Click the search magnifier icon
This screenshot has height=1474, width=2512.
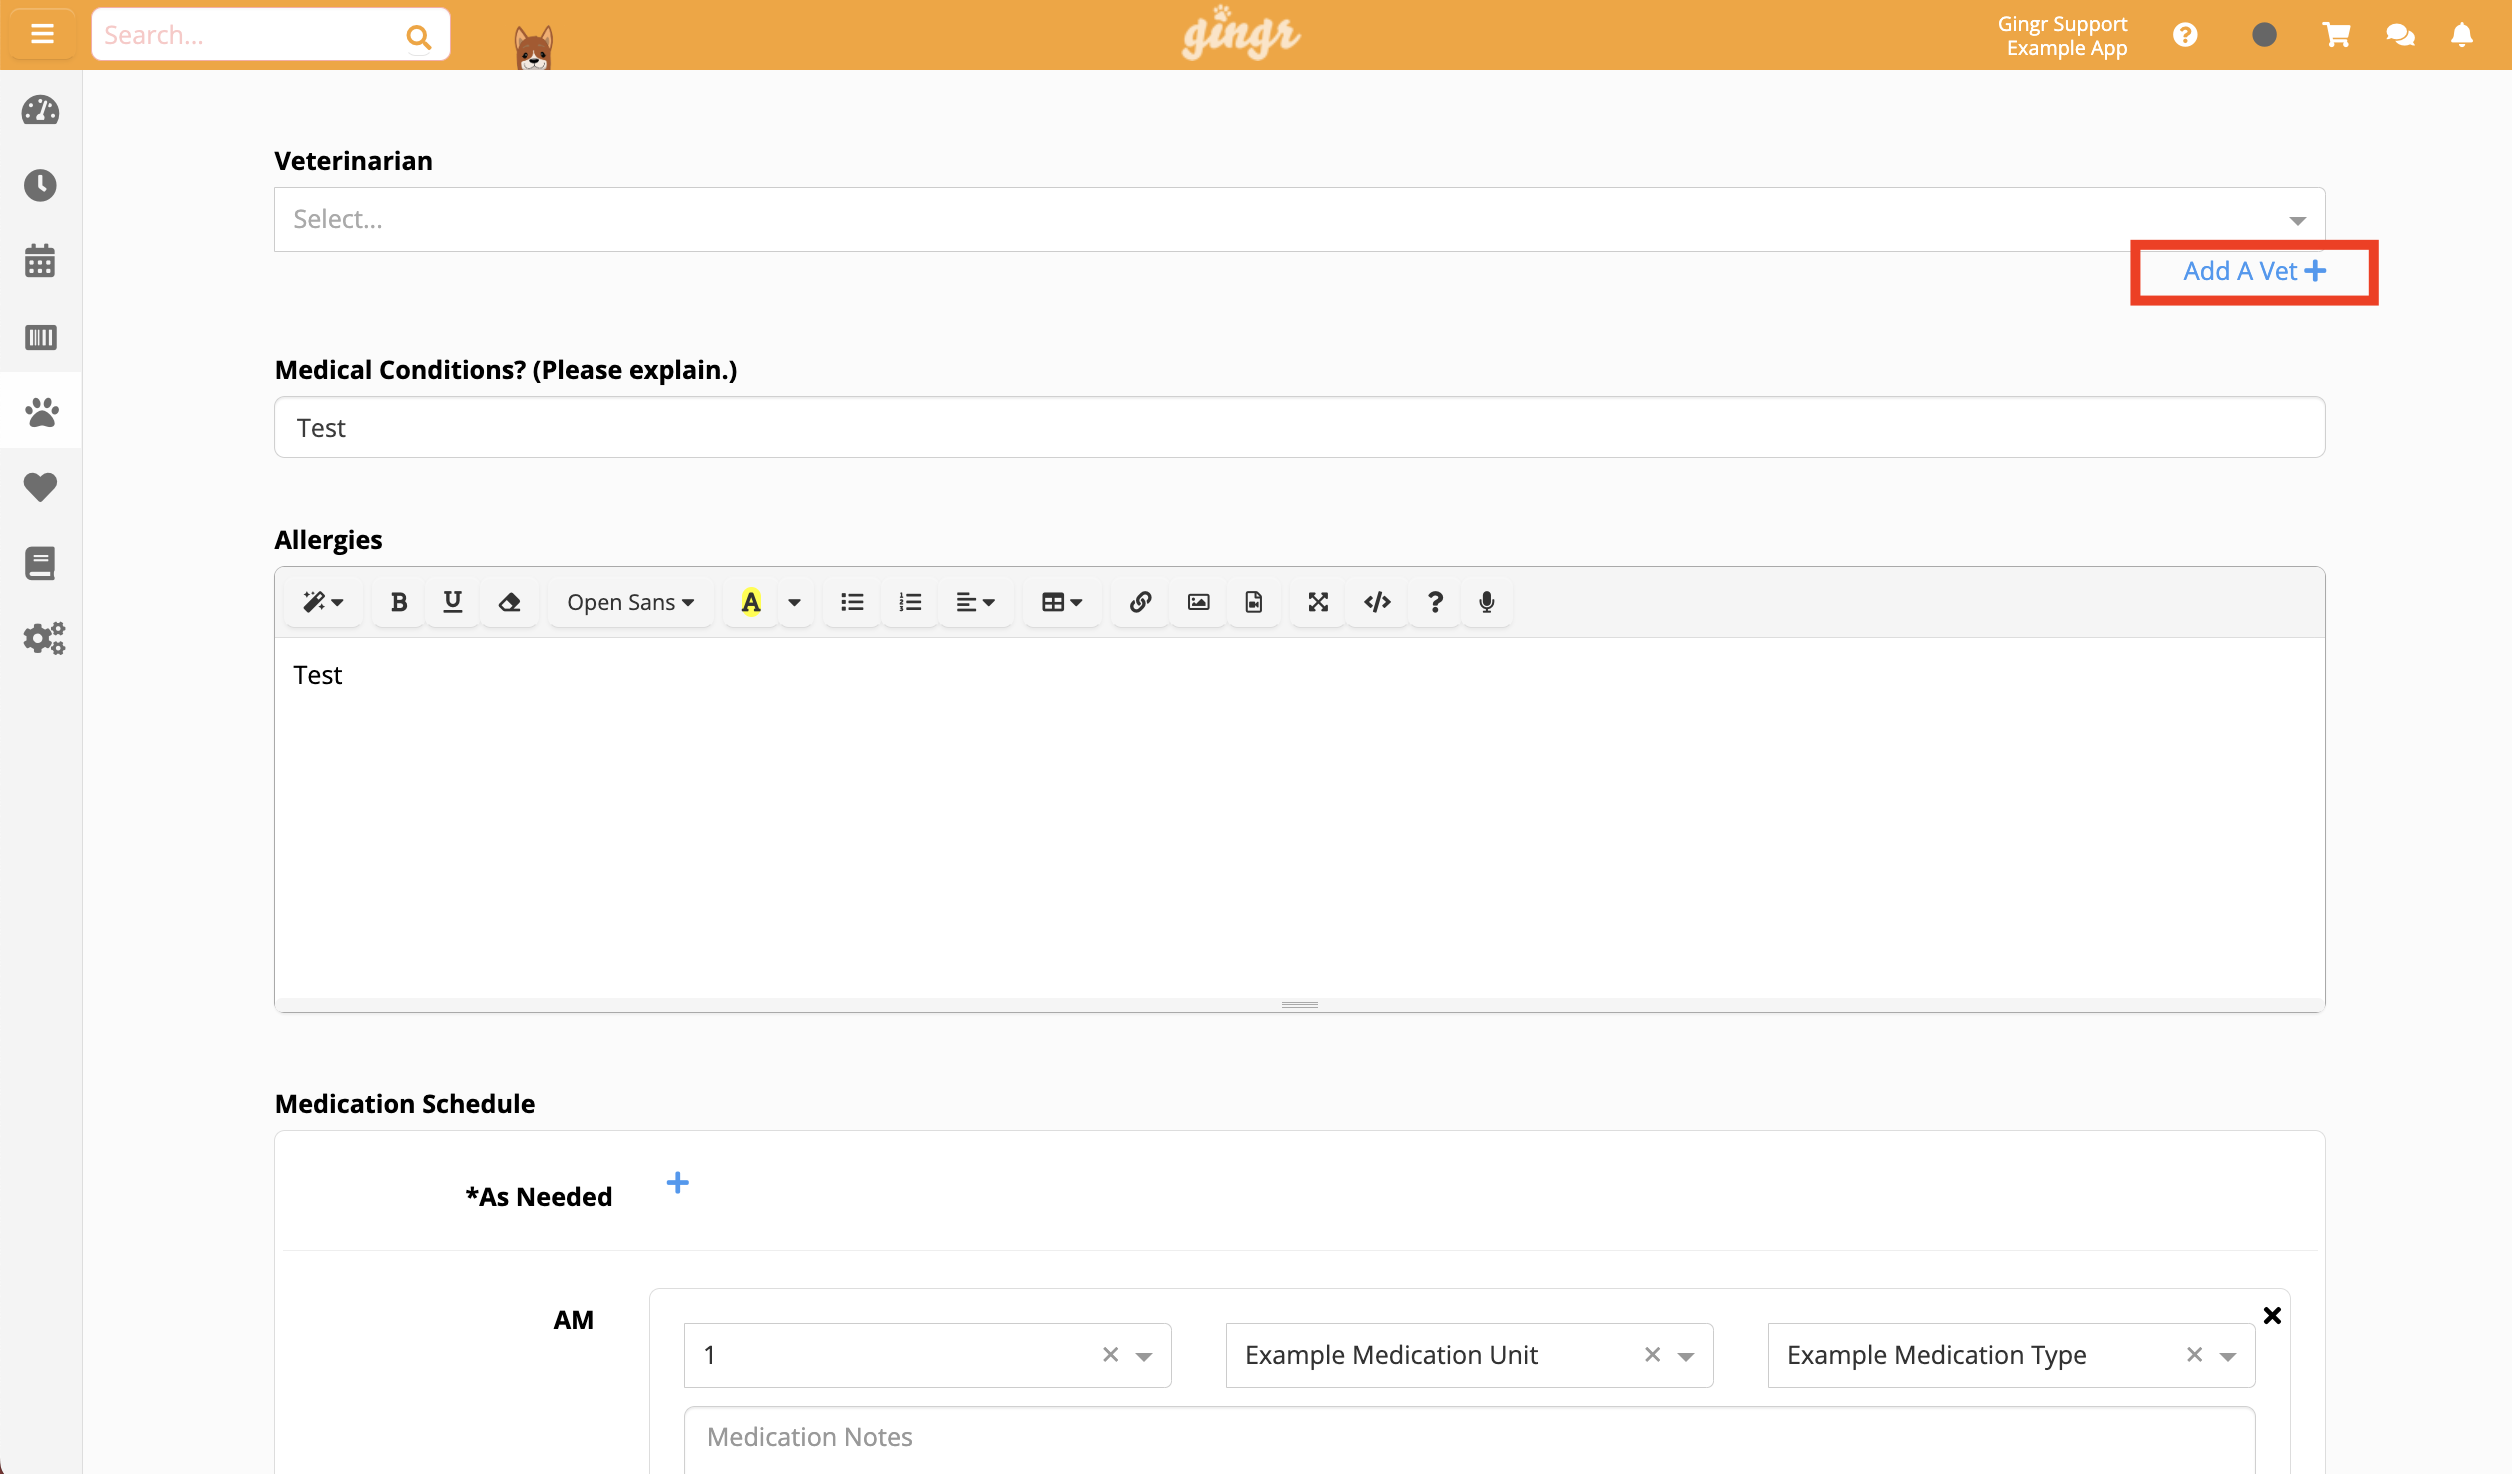pyautogui.click(x=419, y=37)
